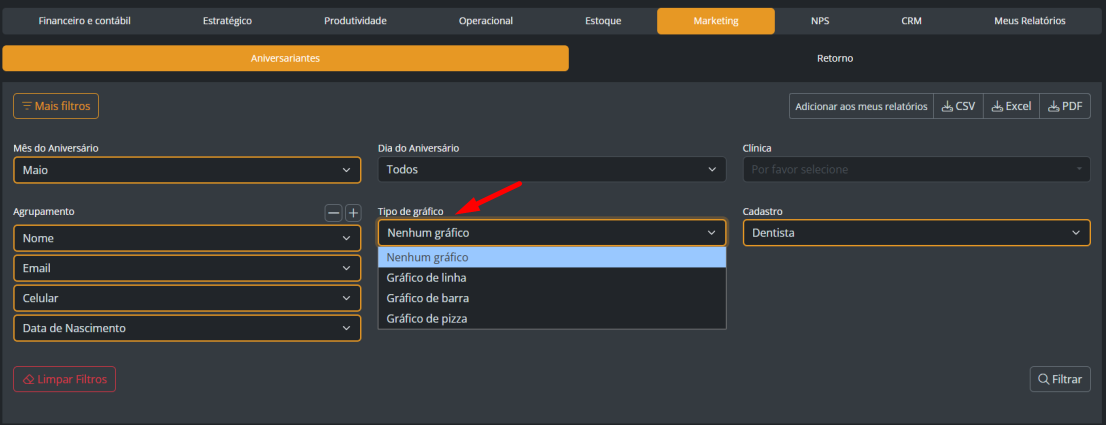Select the Estoque tab
The width and height of the screenshot is (1106, 425).
pos(603,21)
